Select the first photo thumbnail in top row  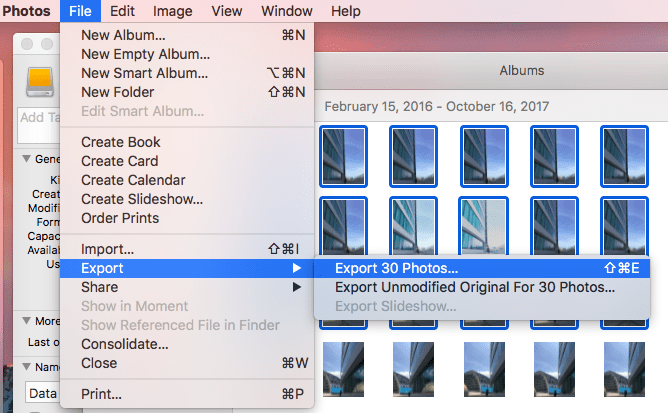coord(343,156)
